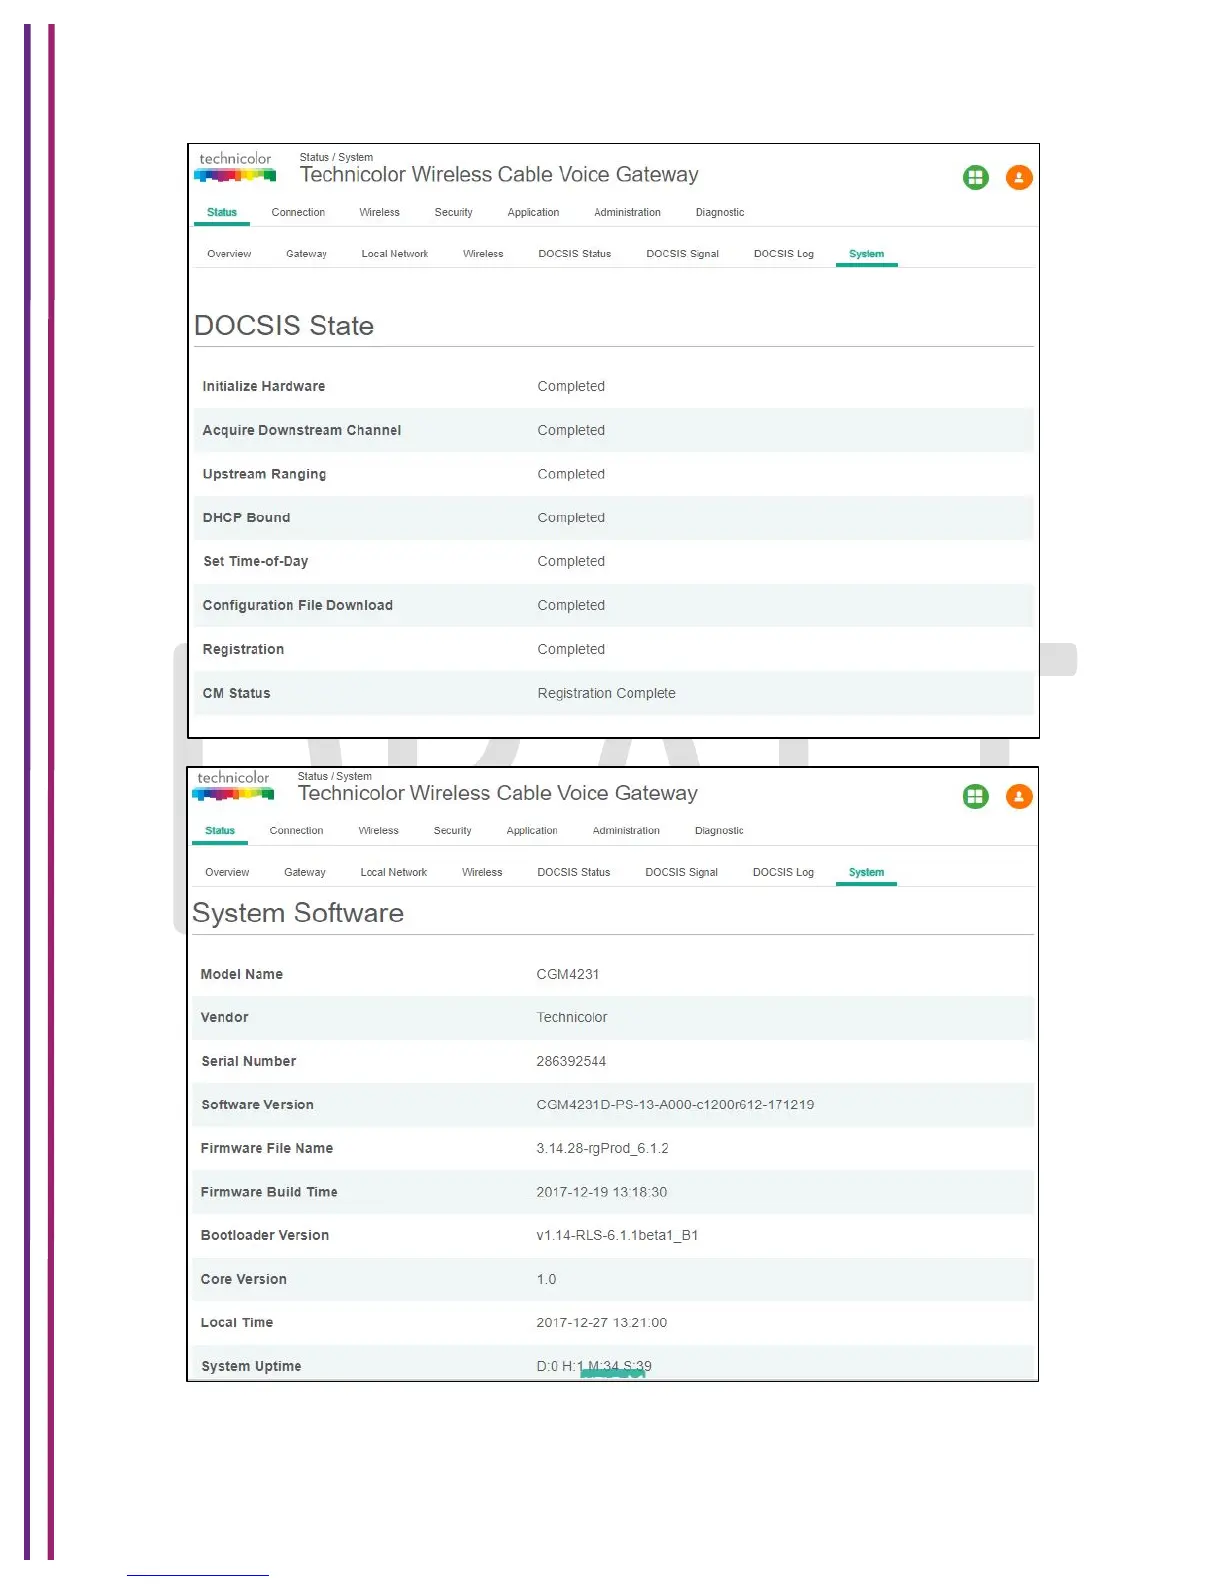
Task: Click the System Software heading
Action: 298,914
